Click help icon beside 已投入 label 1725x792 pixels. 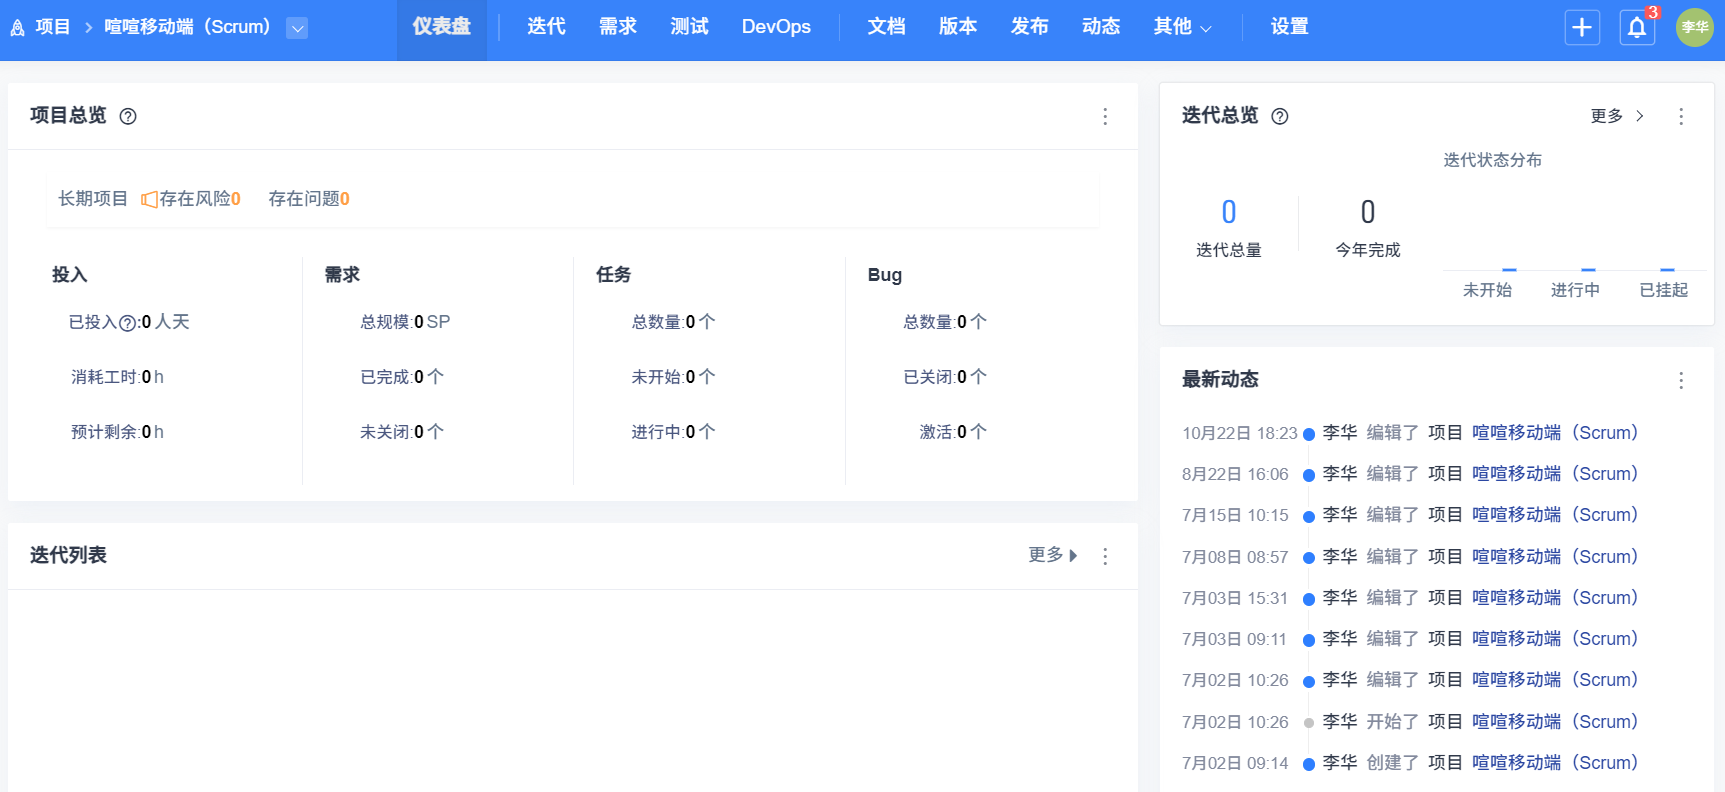[128, 323]
